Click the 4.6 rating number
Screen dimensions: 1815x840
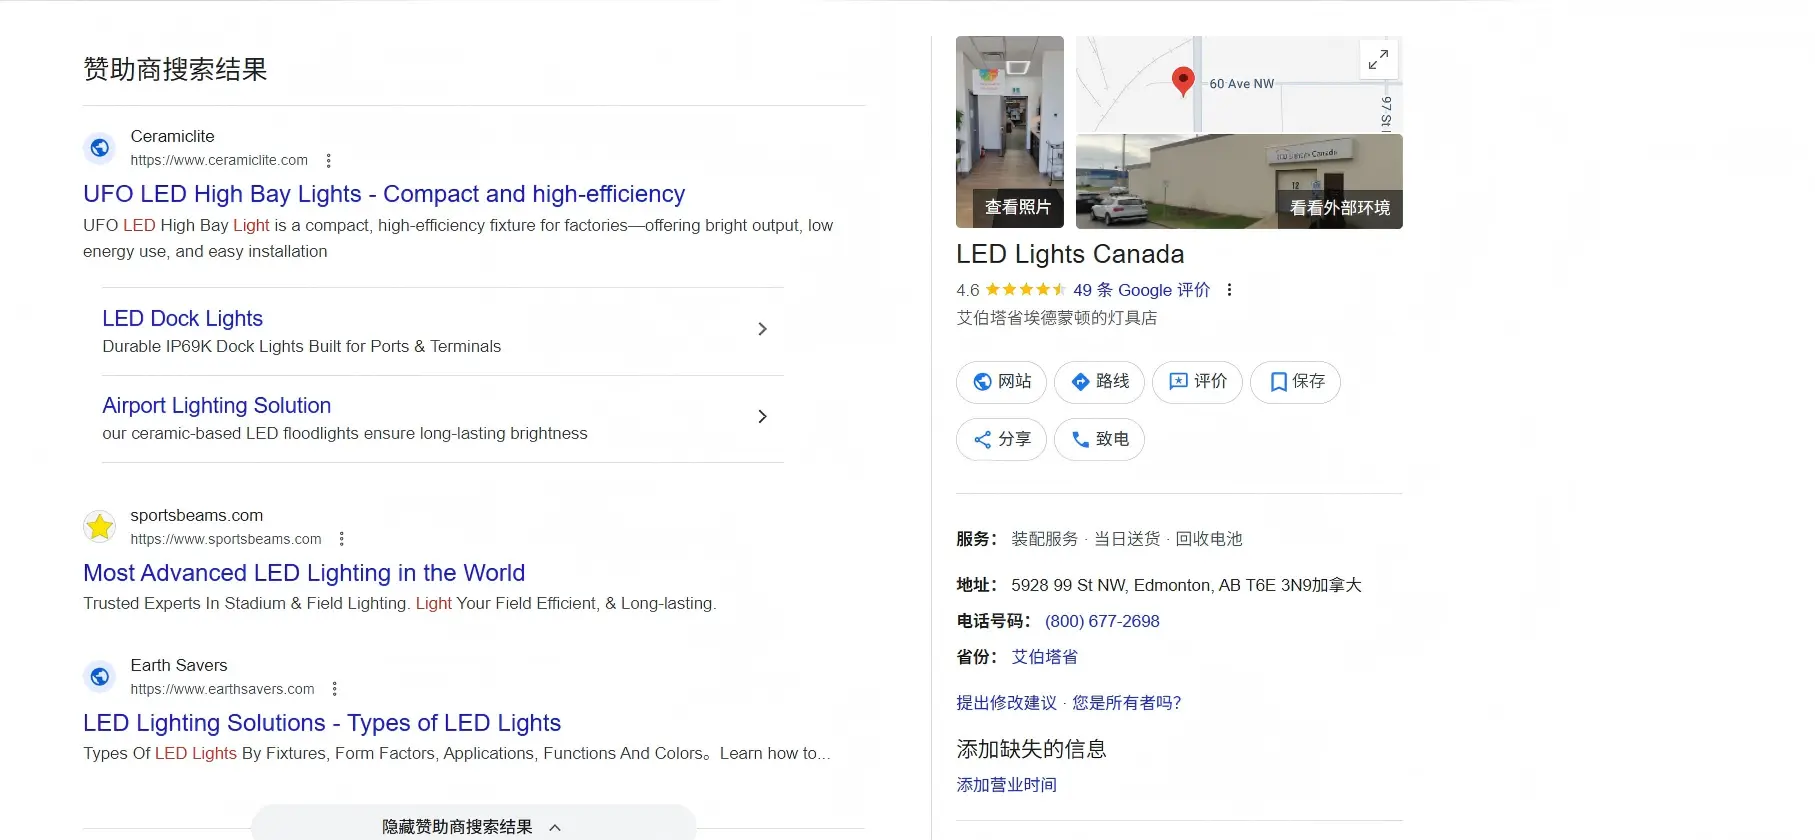pyautogui.click(x=967, y=290)
